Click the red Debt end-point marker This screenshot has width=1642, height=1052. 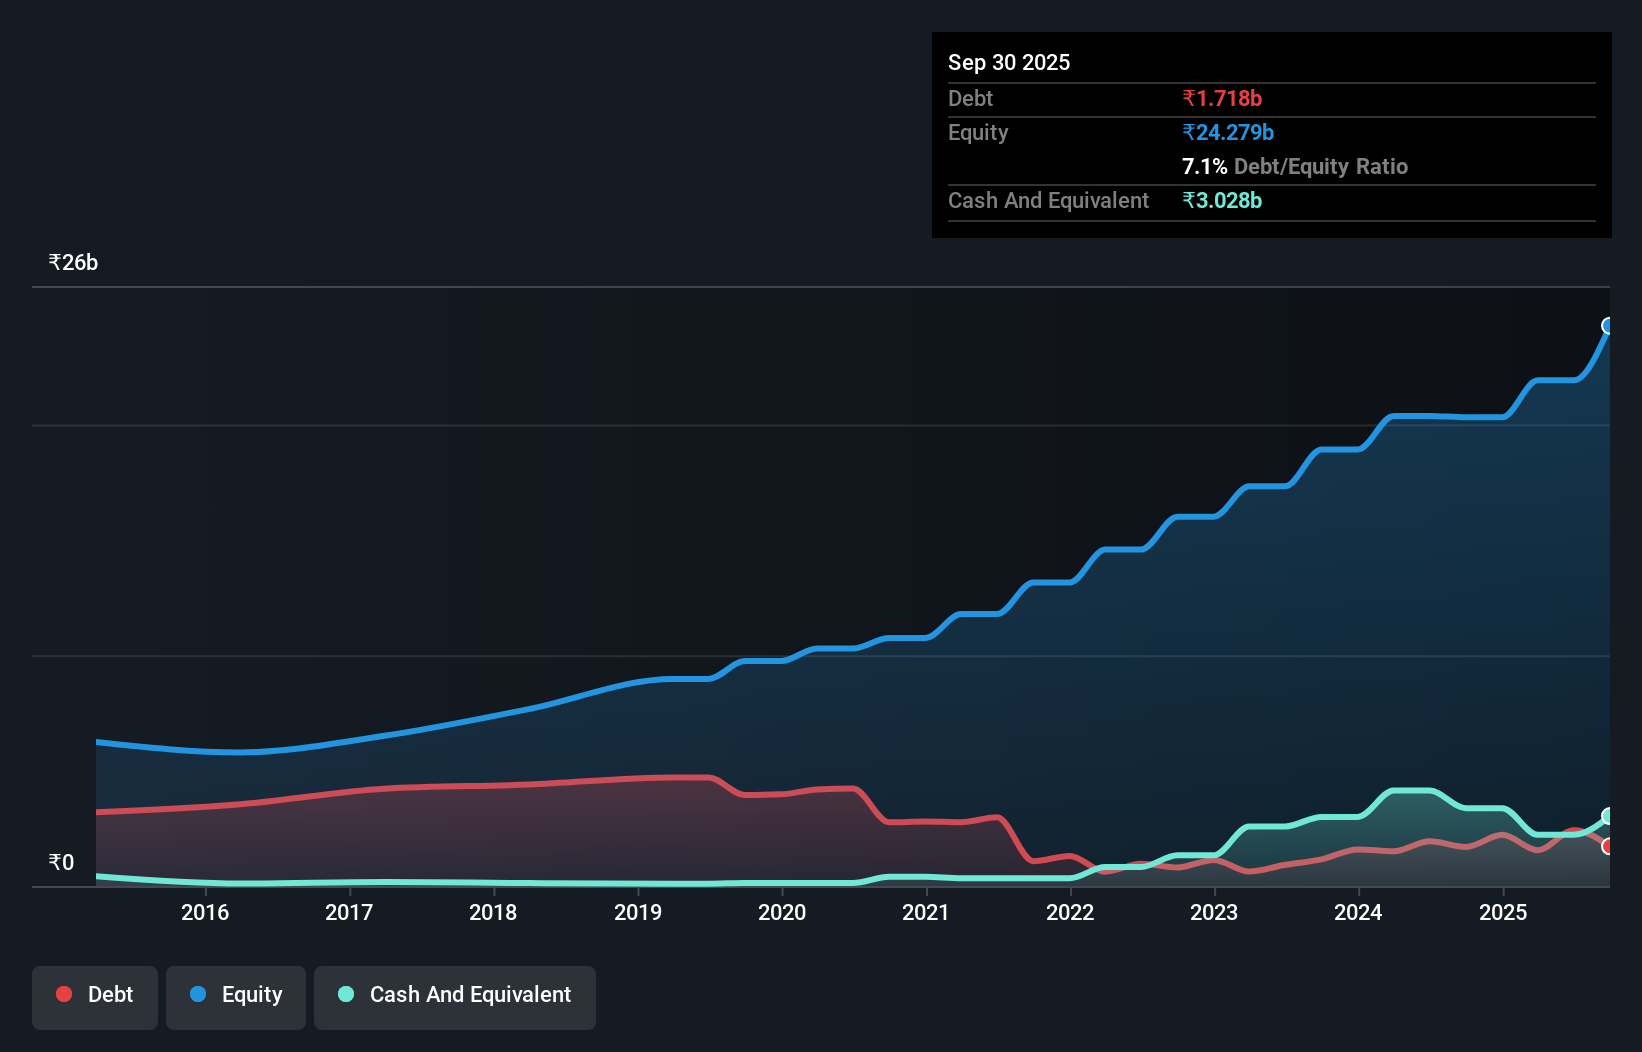1608,846
